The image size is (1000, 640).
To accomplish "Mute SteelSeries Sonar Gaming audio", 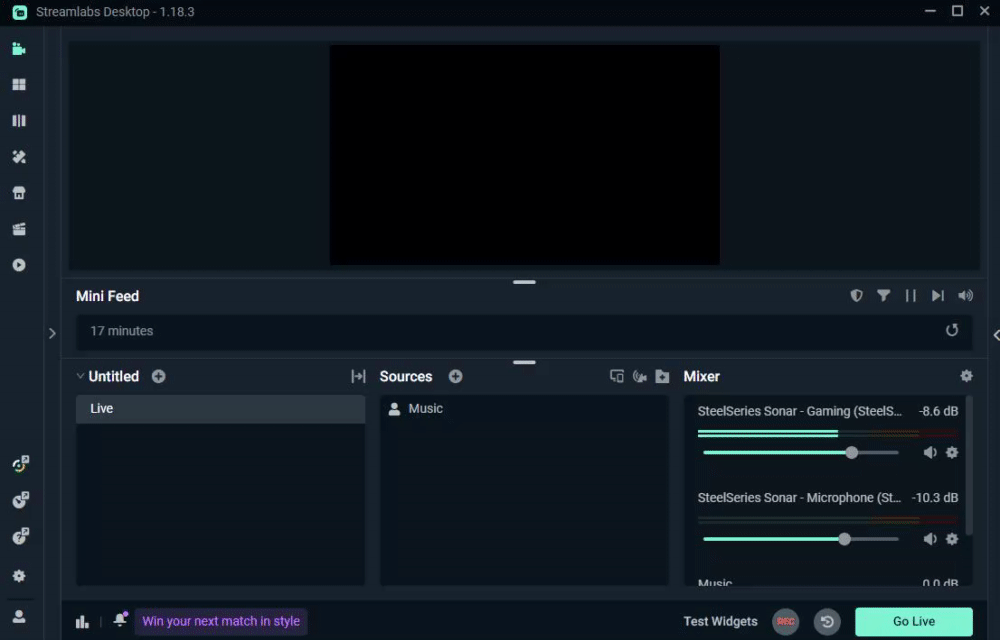I will (930, 453).
